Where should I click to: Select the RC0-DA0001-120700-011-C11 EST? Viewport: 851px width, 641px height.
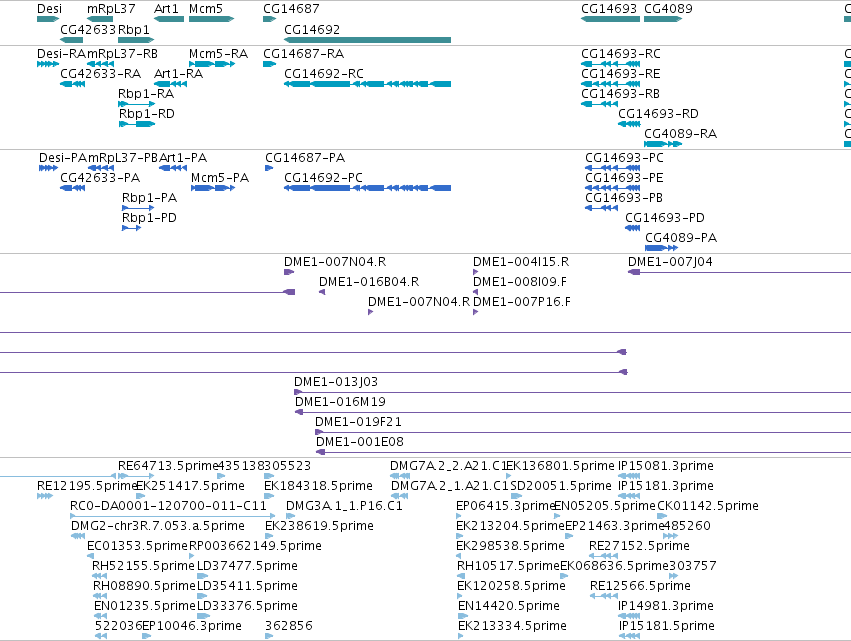tap(173, 516)
